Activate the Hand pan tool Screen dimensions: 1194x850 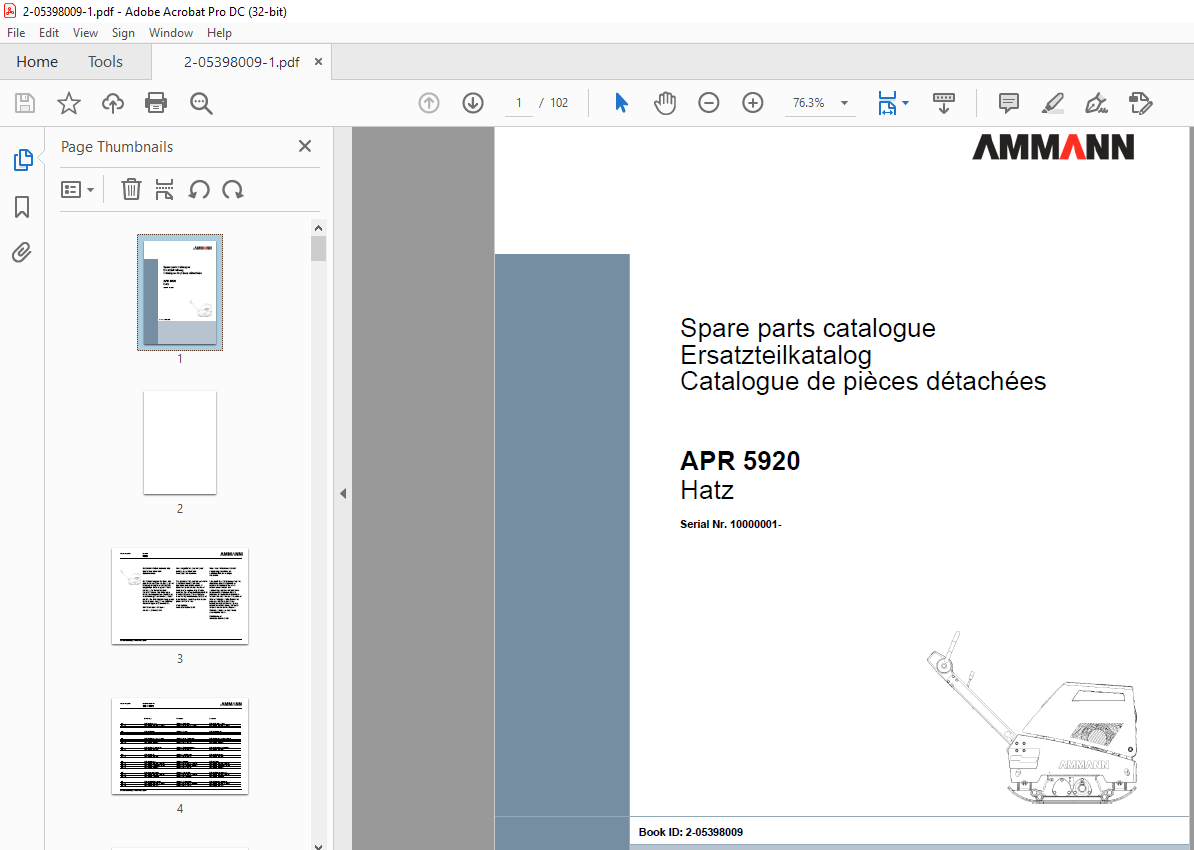click(x=665, y=103)
